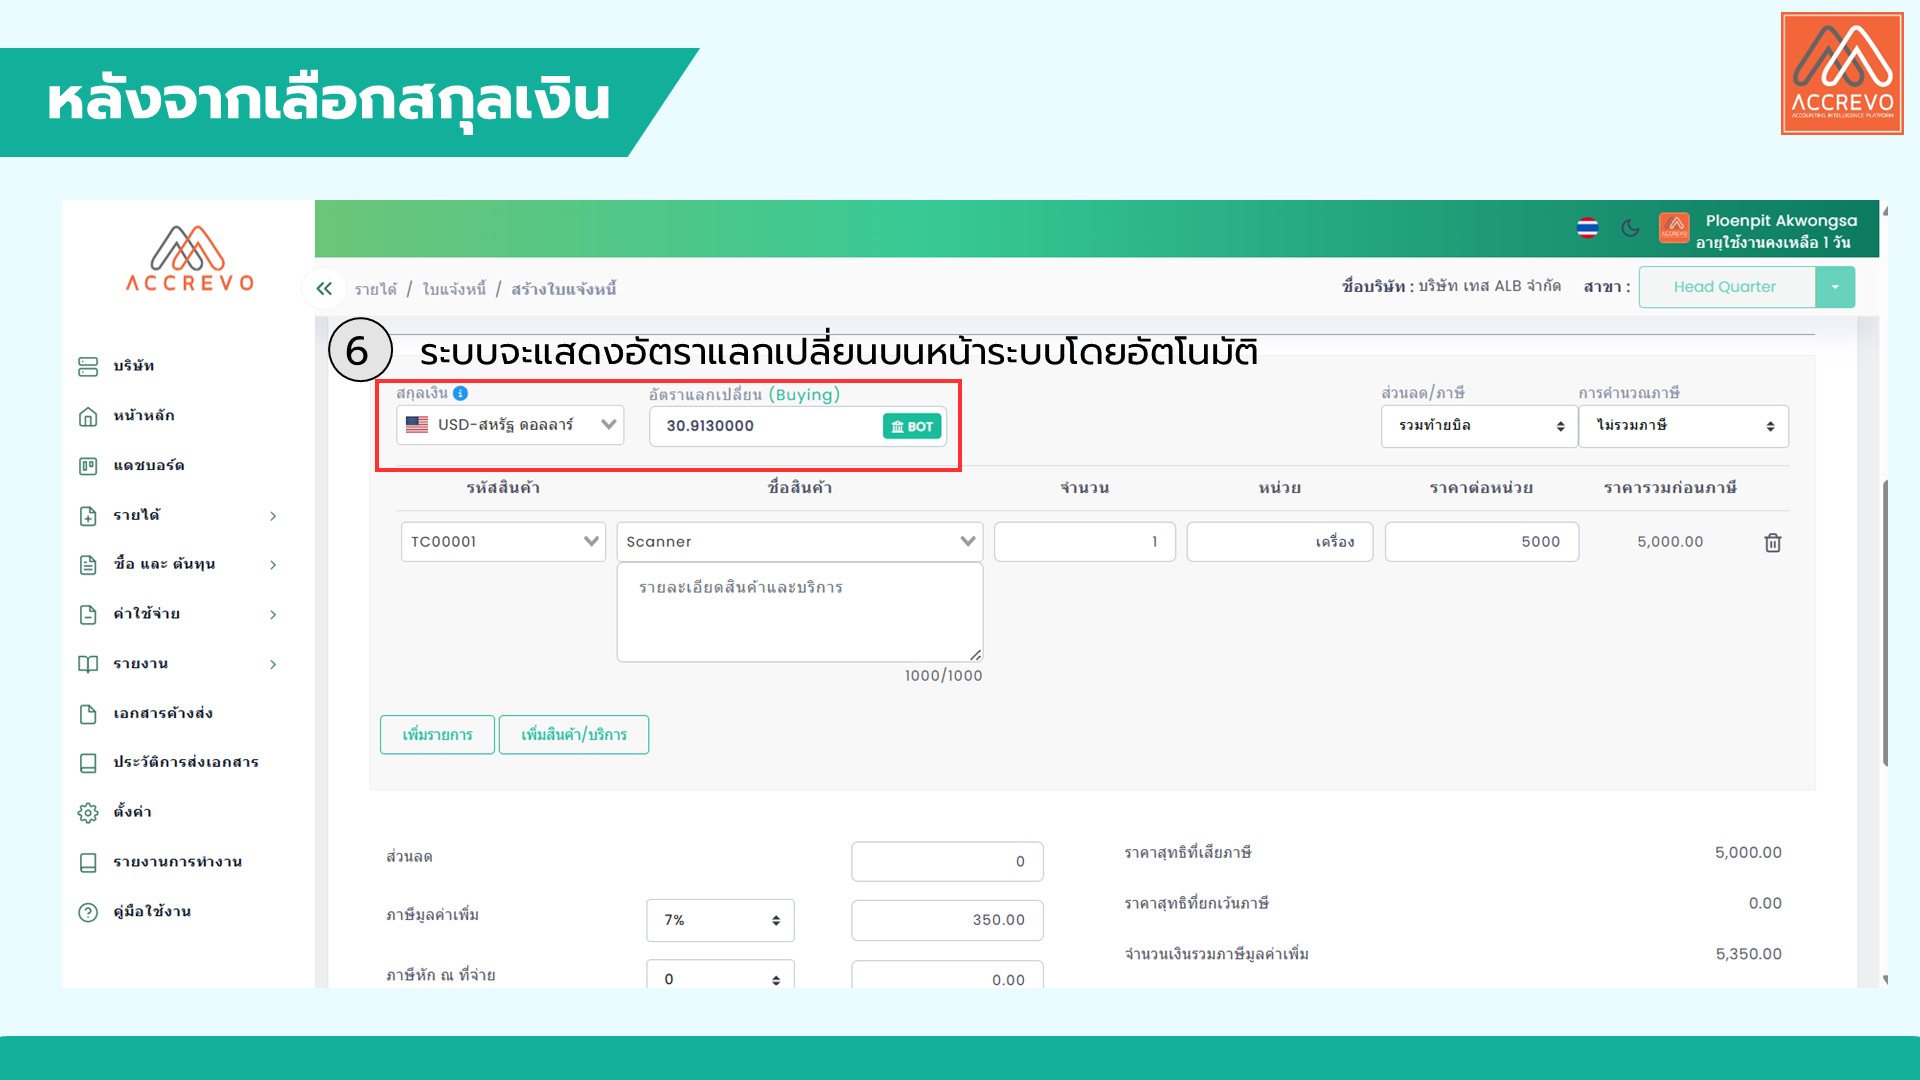This screenshot has height=1080, width=1920.
Task: Open the USD currency dropdown
Action: pyautogui.click(x=510, y=425)
